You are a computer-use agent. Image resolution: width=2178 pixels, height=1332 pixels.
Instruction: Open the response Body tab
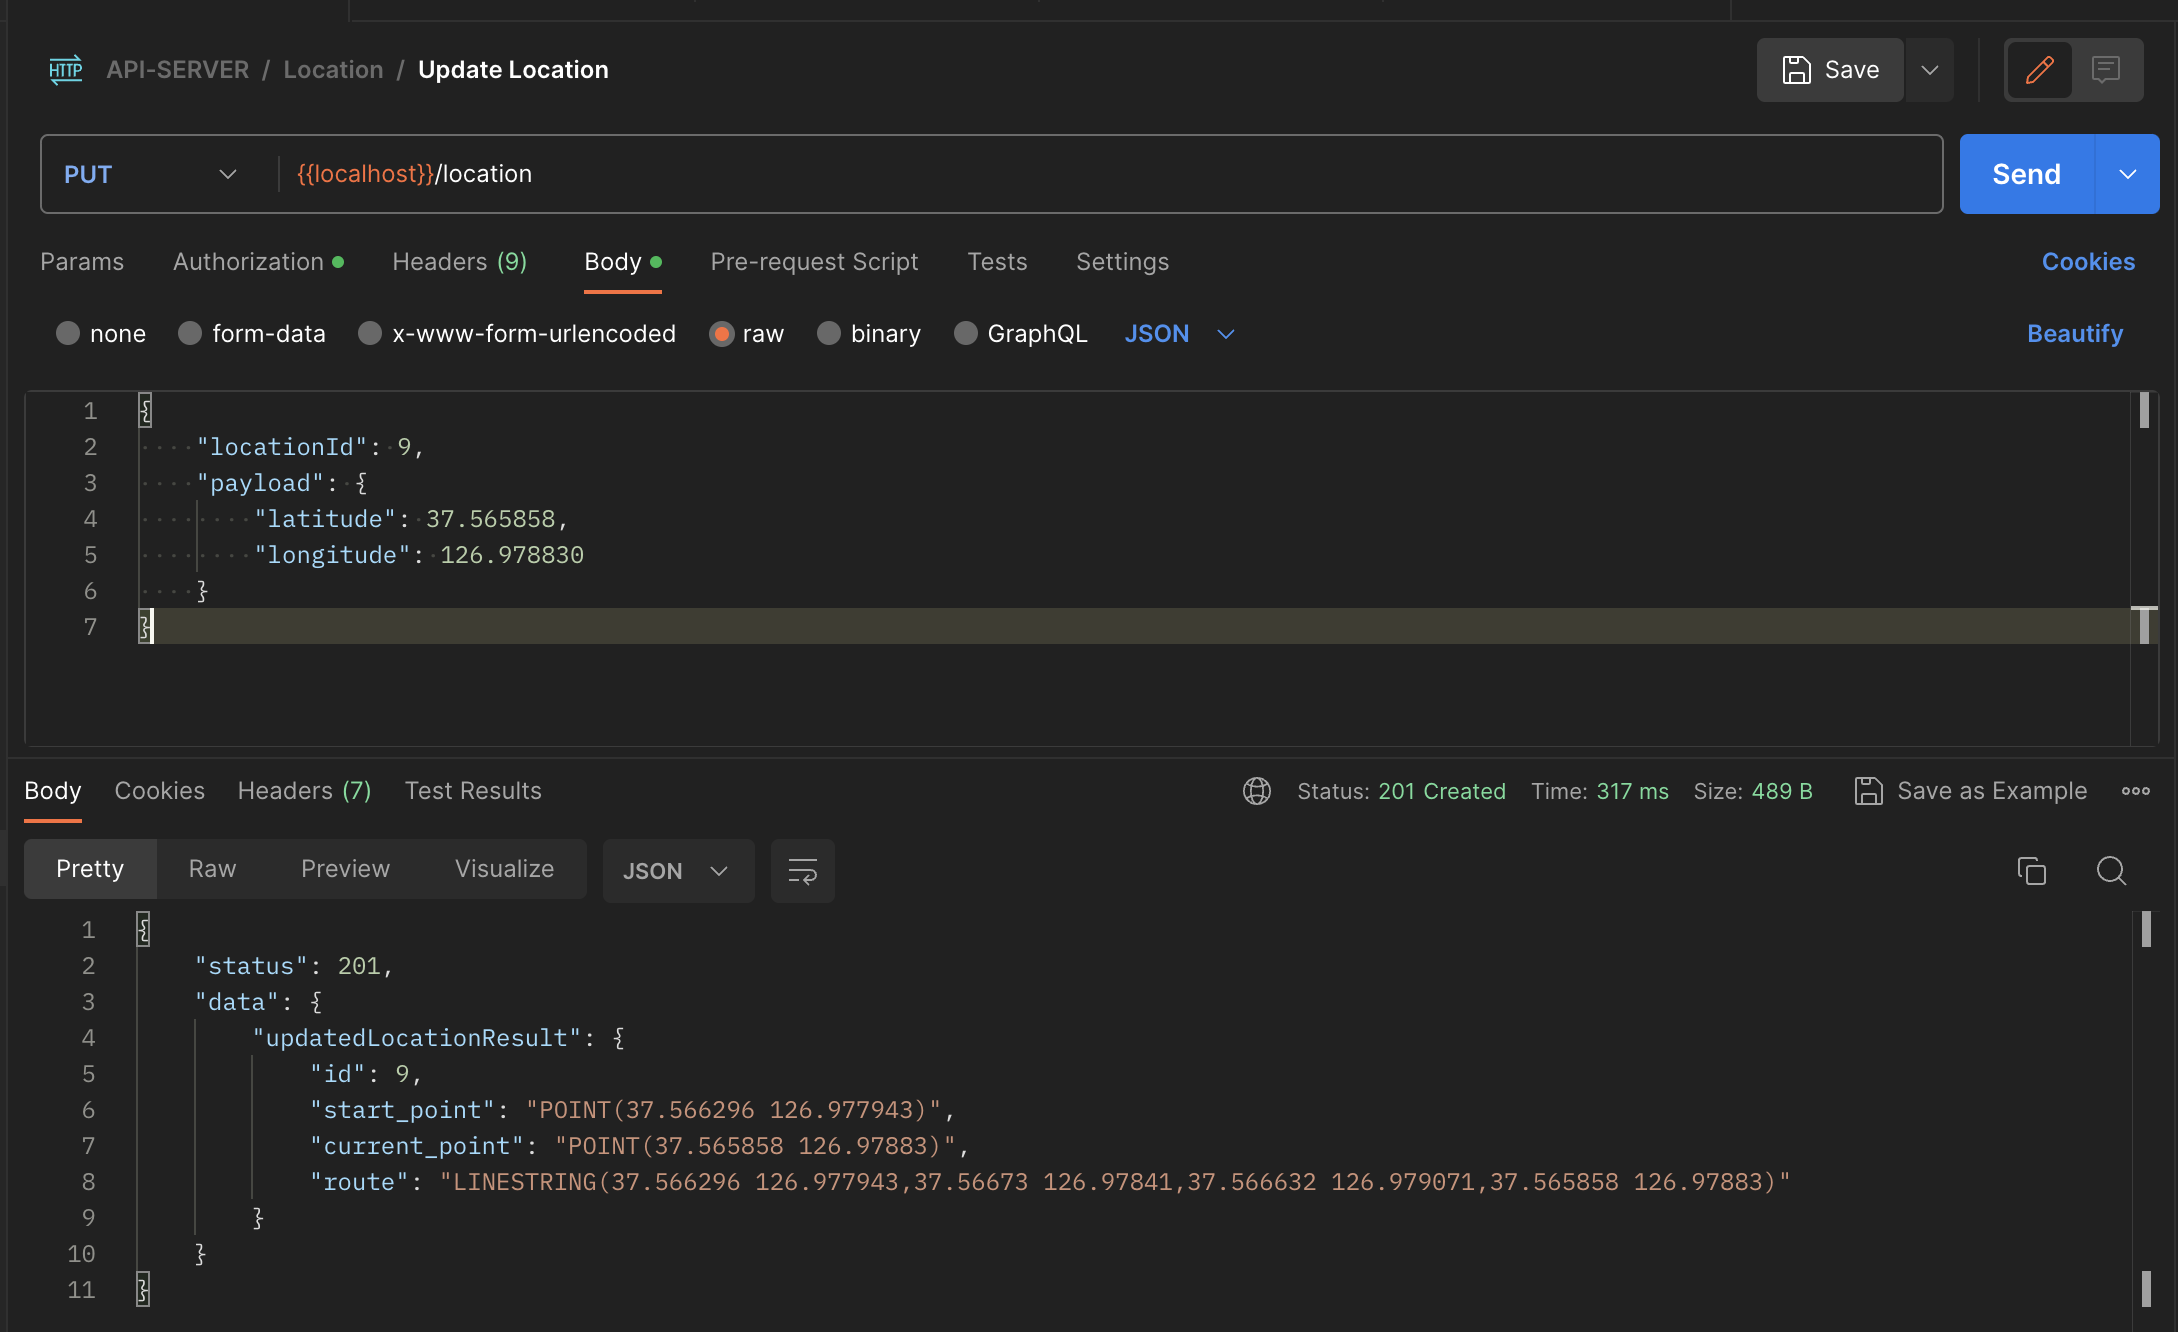(53, 791)
